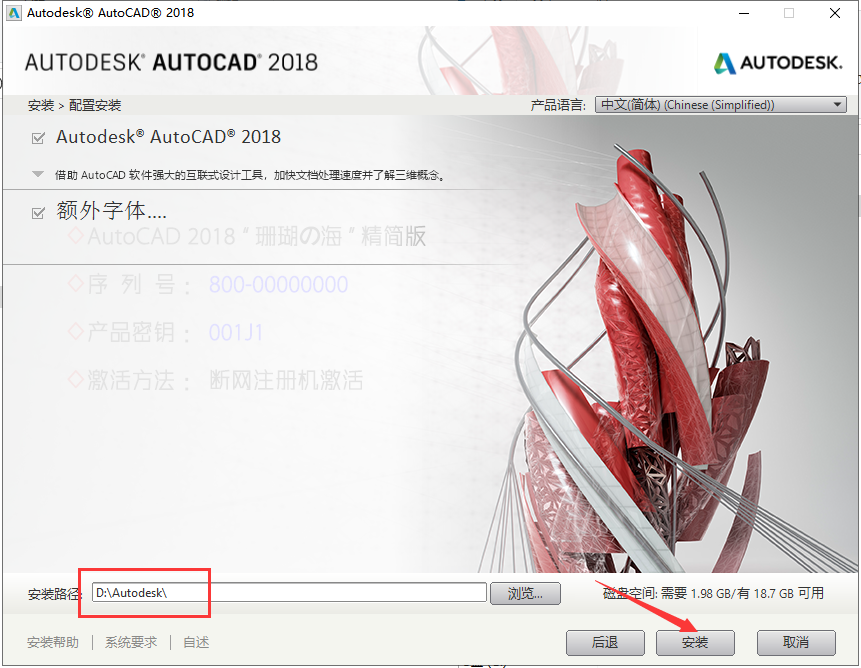Open the 产品语言 dropdown

(x=720, y=105)
